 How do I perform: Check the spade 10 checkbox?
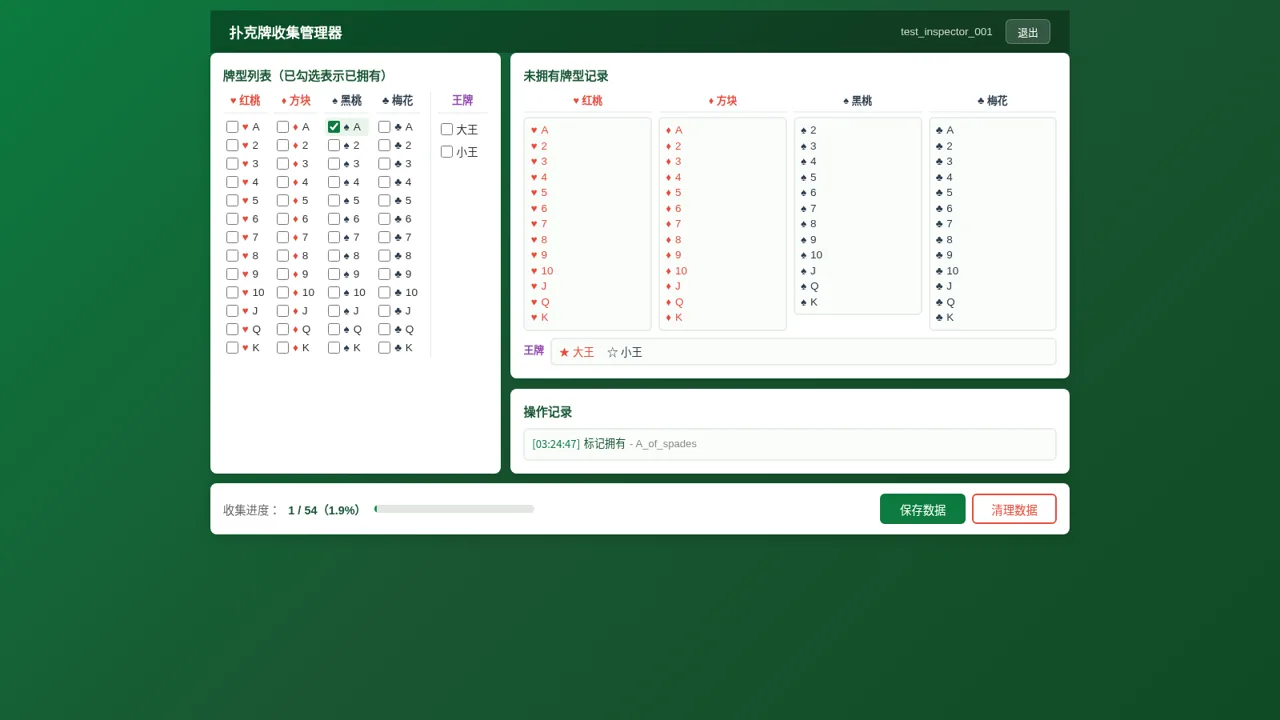click(x=334, y=292)
